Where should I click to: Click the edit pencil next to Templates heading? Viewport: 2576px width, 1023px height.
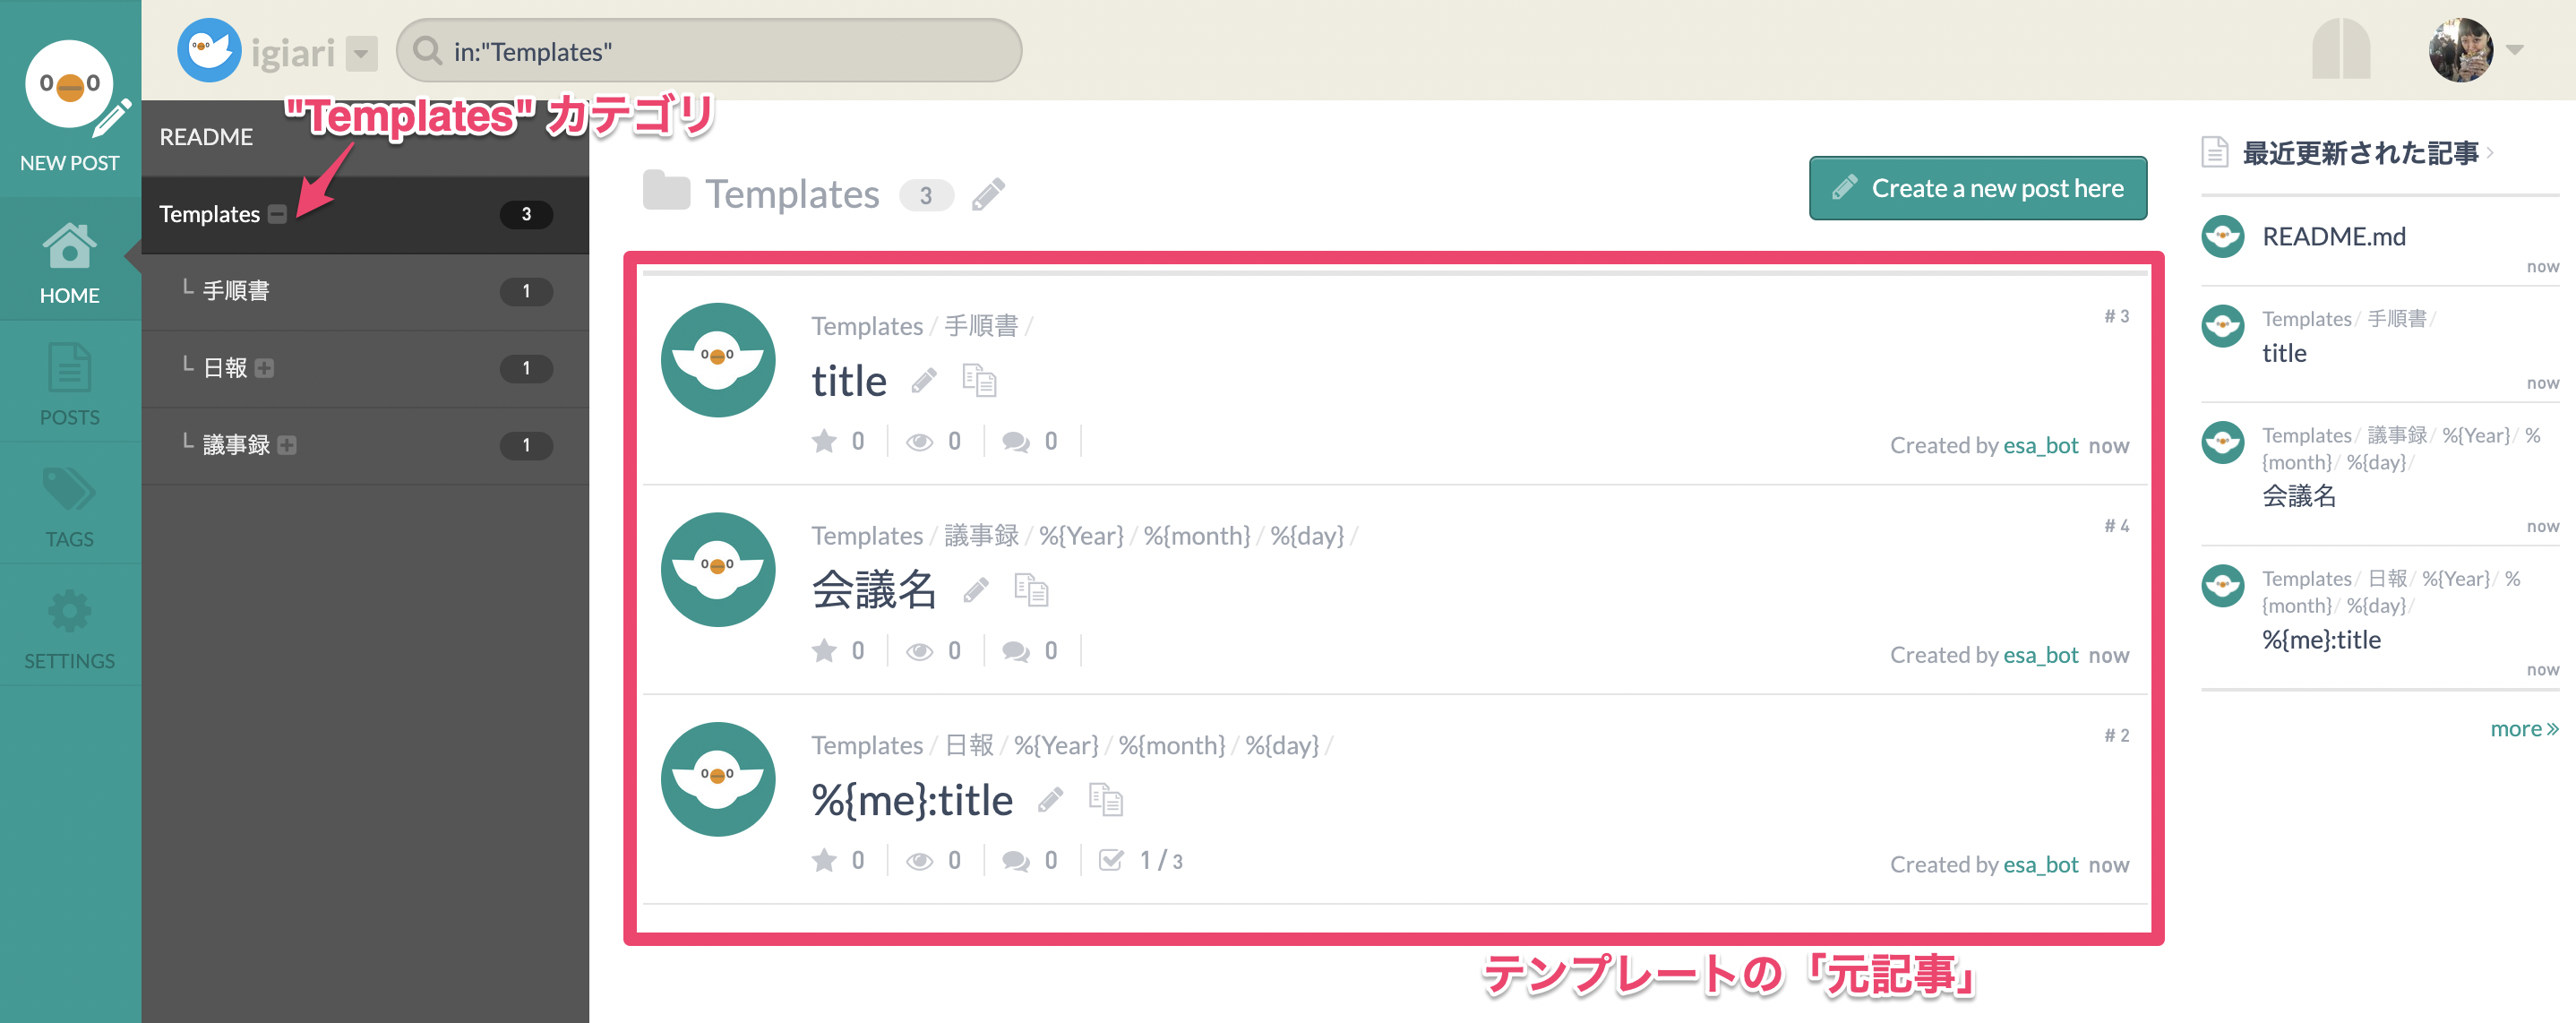988,194
